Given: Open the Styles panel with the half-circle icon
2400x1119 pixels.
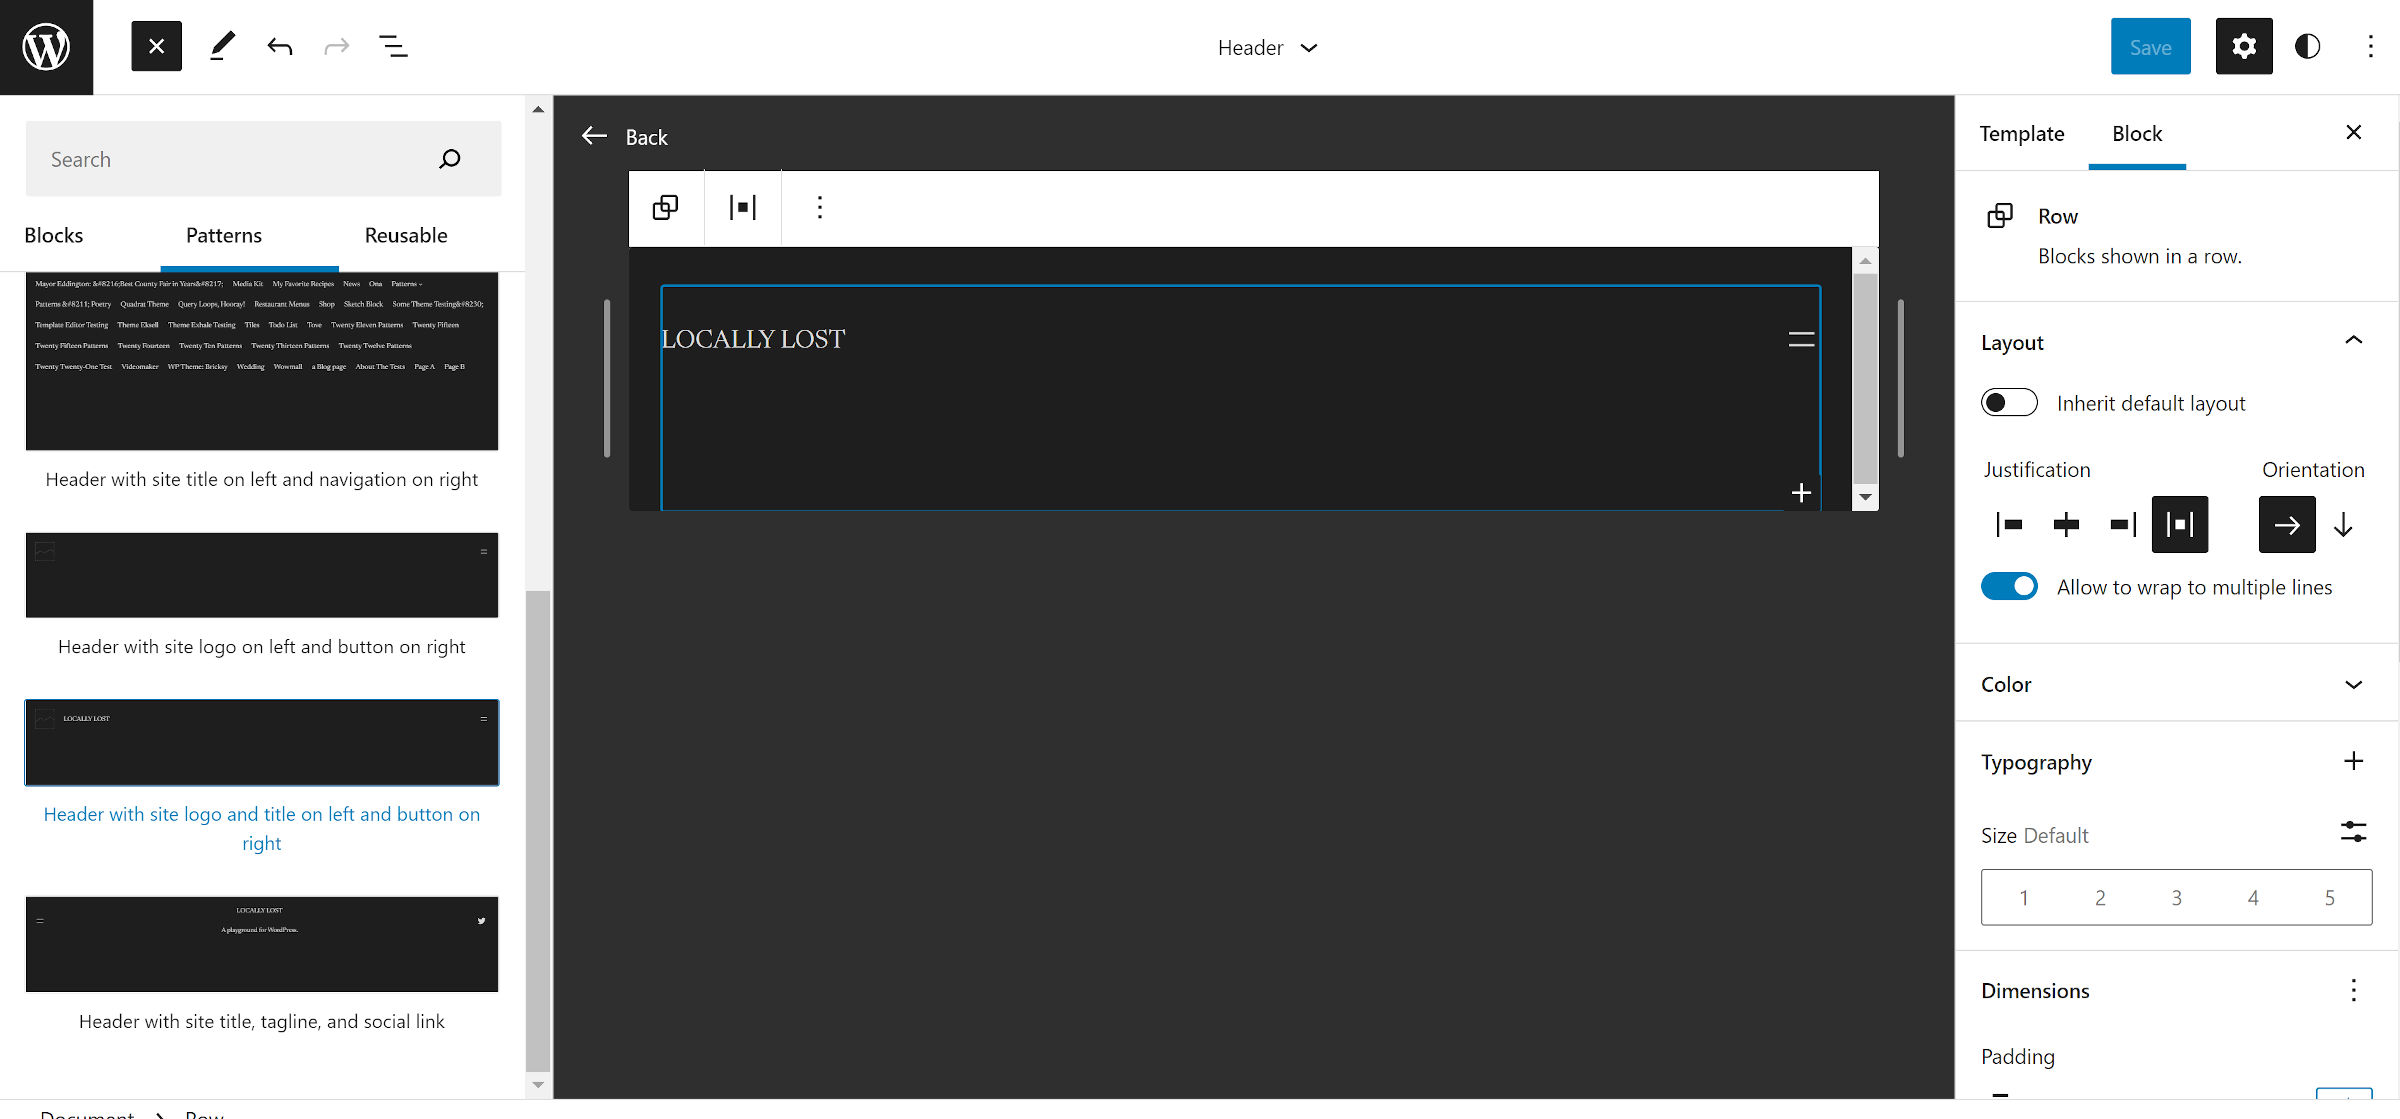Looking at the screenshot, I should pyautogui.click(x=2308, y=46).
